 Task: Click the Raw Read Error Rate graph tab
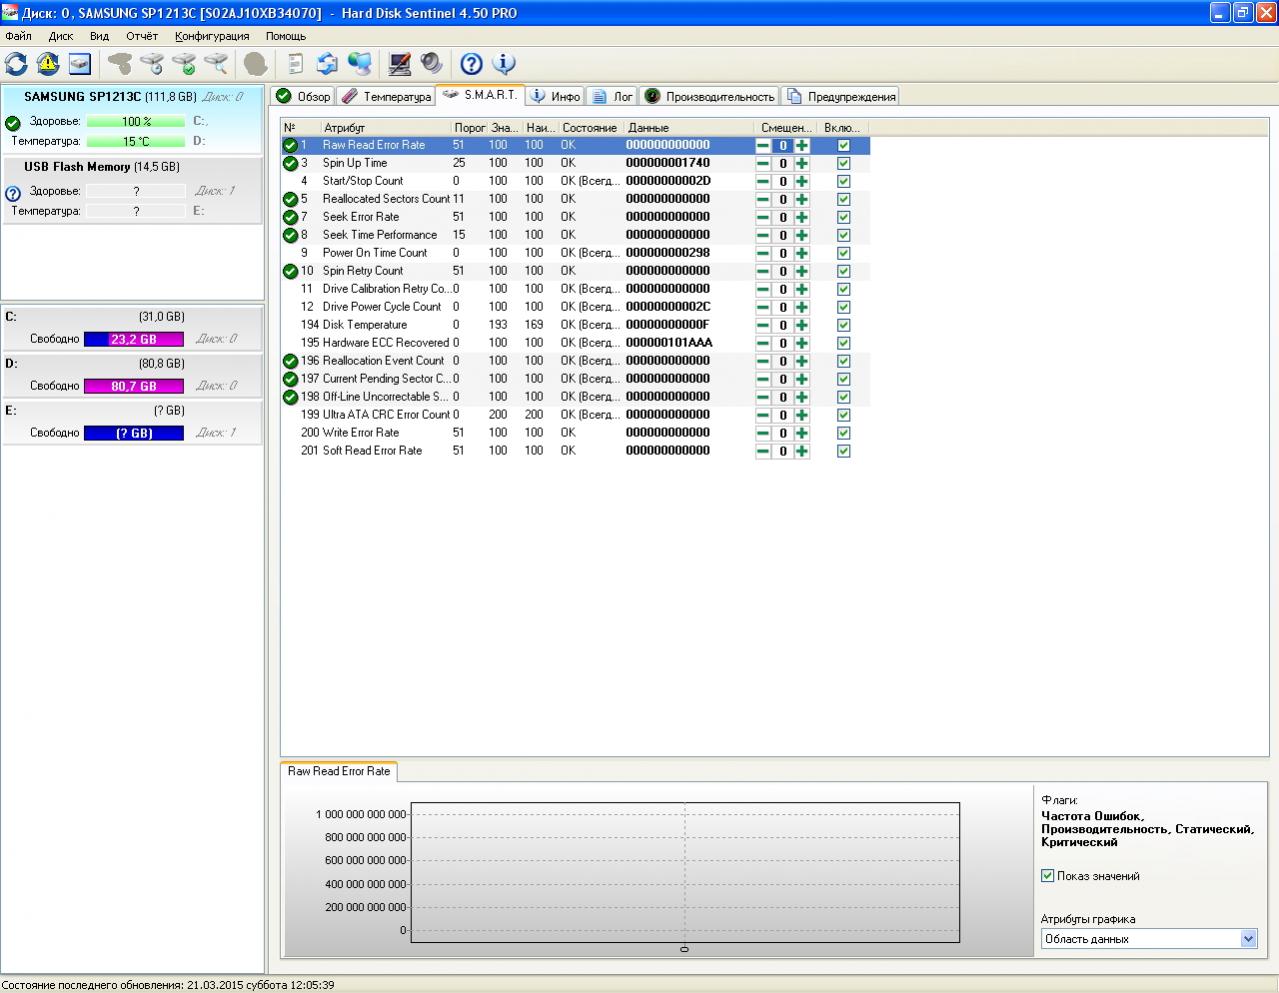(339, 771)
